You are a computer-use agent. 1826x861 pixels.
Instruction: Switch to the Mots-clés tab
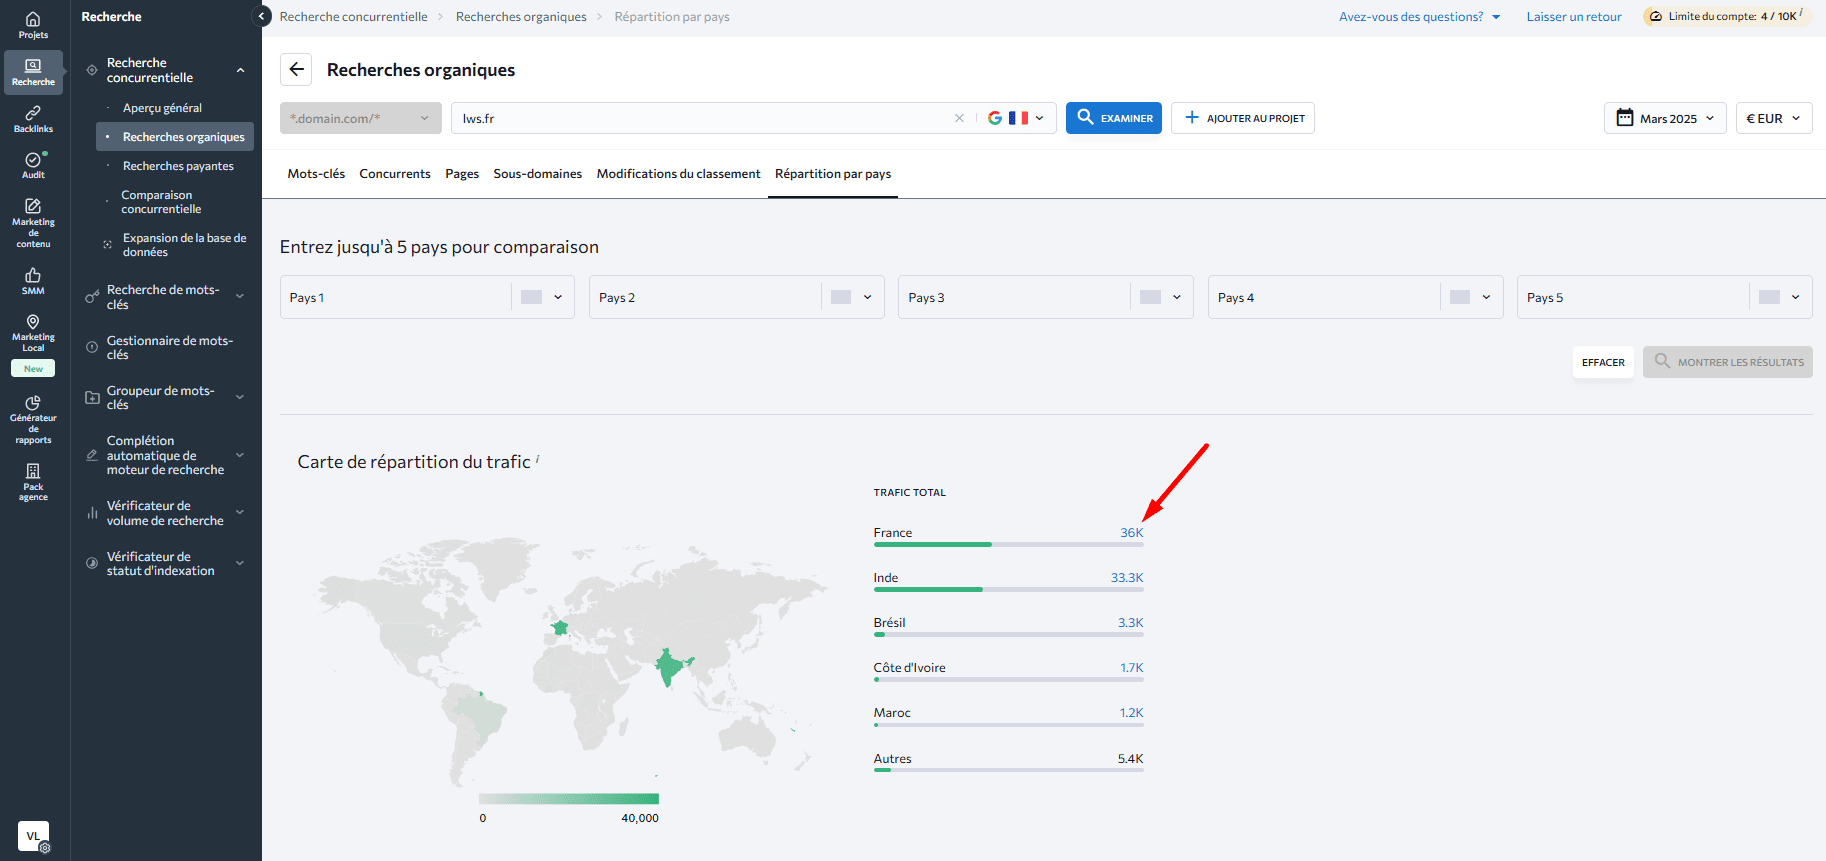tap(316, 174)
